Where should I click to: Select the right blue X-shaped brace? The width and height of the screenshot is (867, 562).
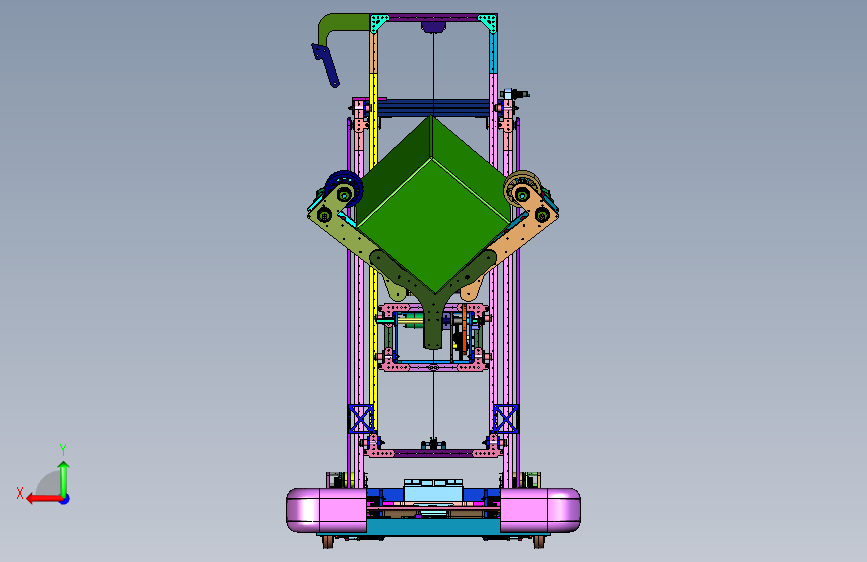505,419
